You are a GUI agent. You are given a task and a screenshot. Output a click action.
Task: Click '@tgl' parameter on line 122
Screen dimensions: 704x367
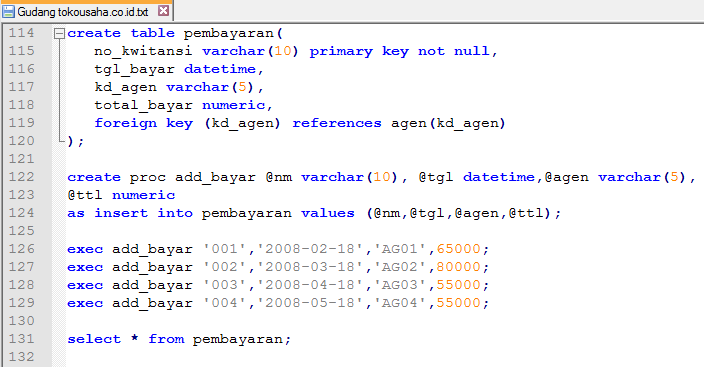click(x=436, y=177)
